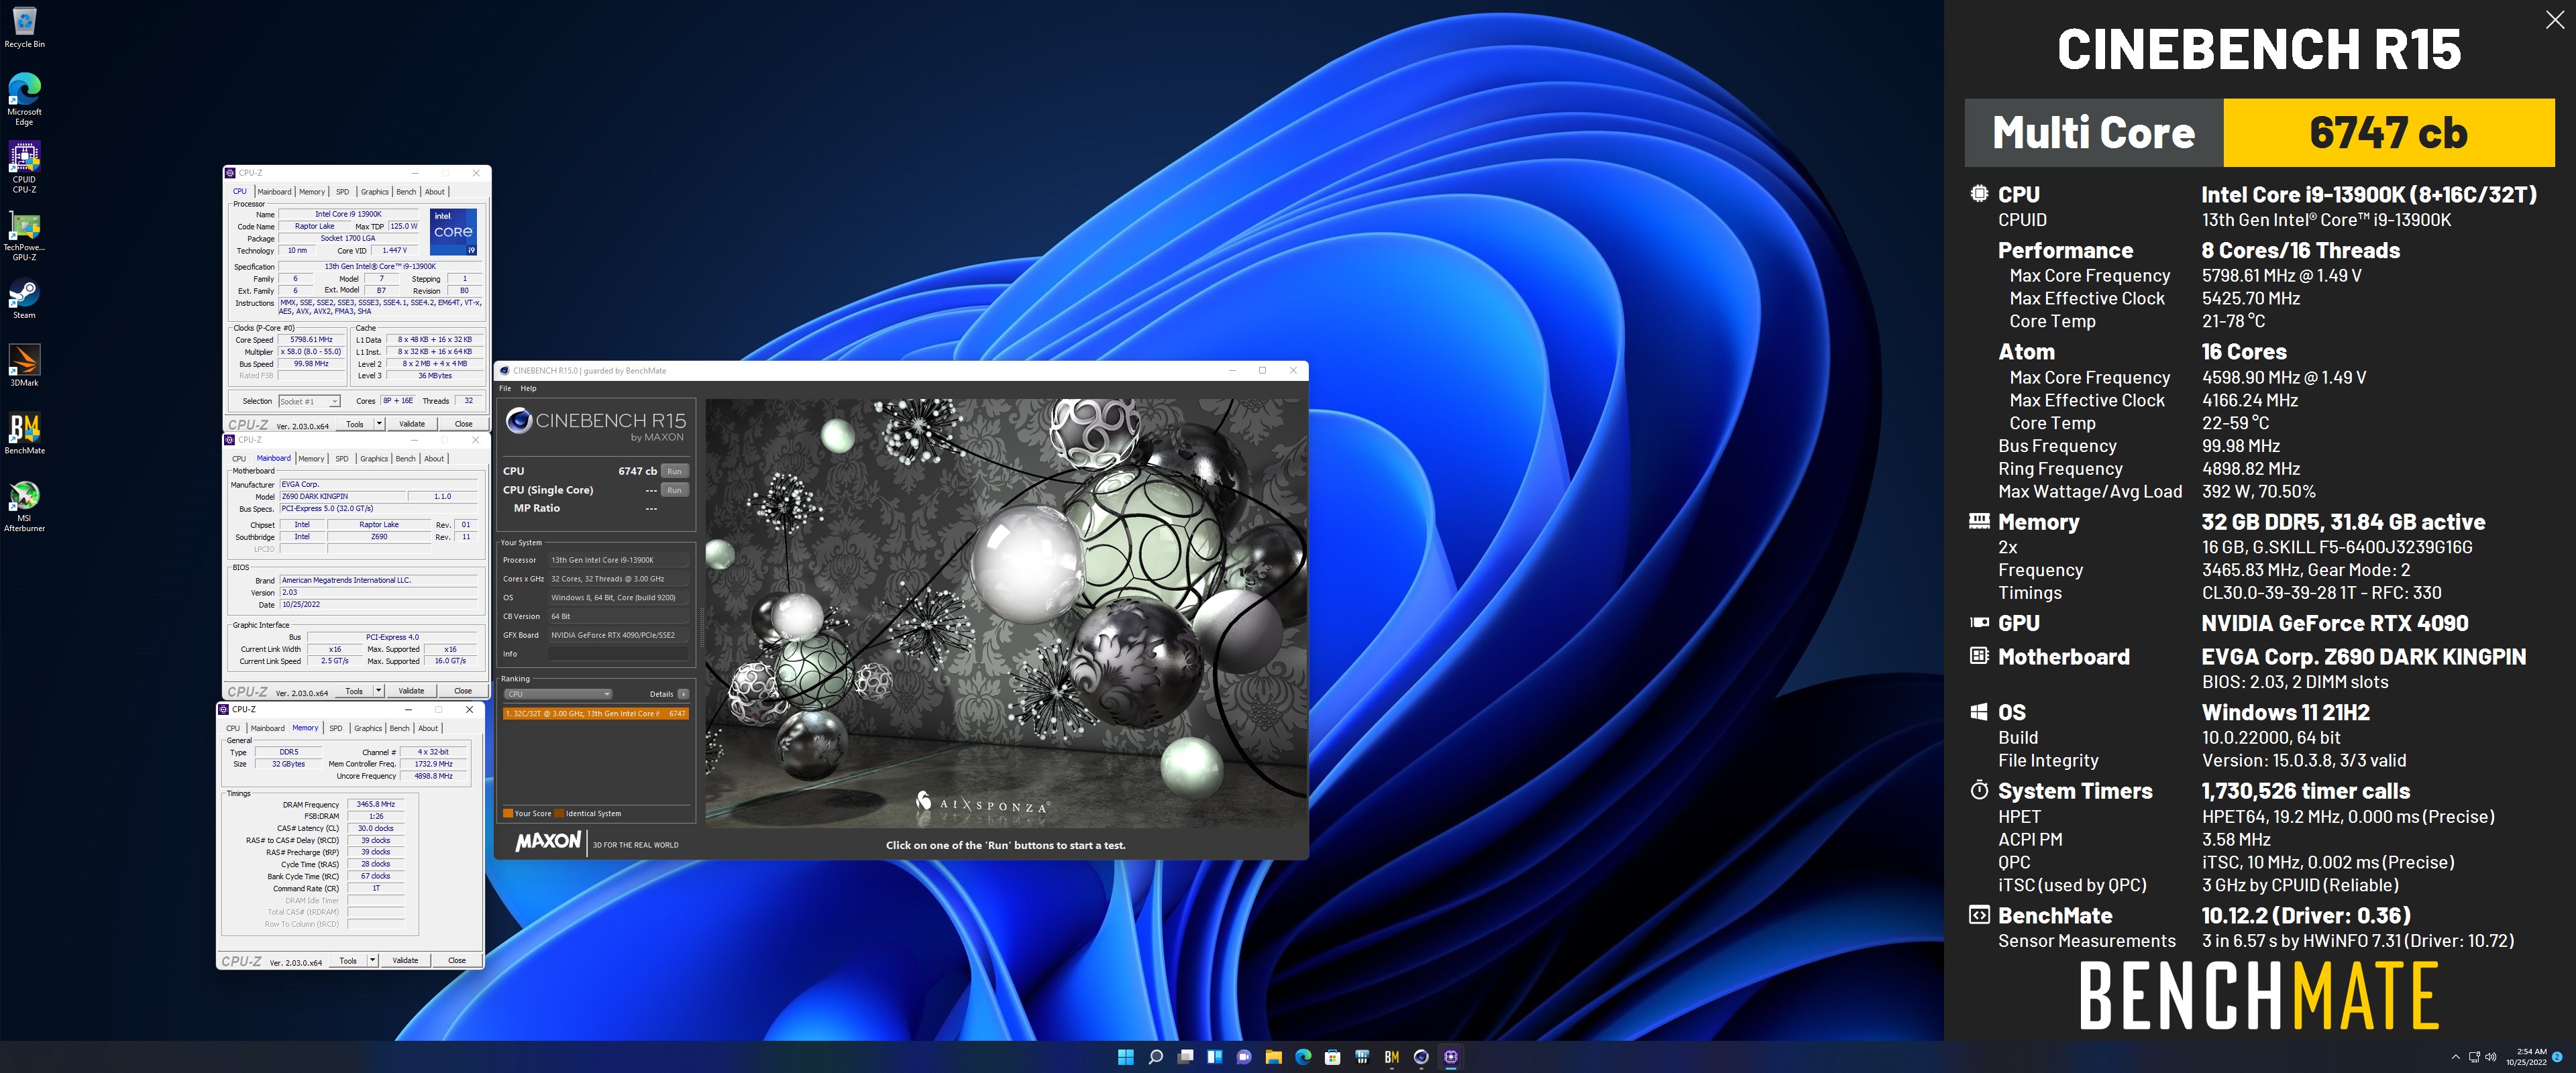Click the Close button in the CPU-Z Mainboard window
The image size is (2576, 1073).
coord(463,691)
